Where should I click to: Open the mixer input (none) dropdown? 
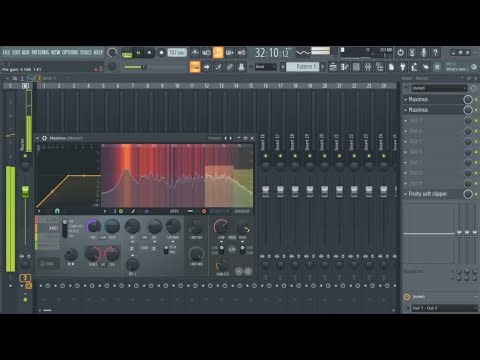tap(439, 88)
